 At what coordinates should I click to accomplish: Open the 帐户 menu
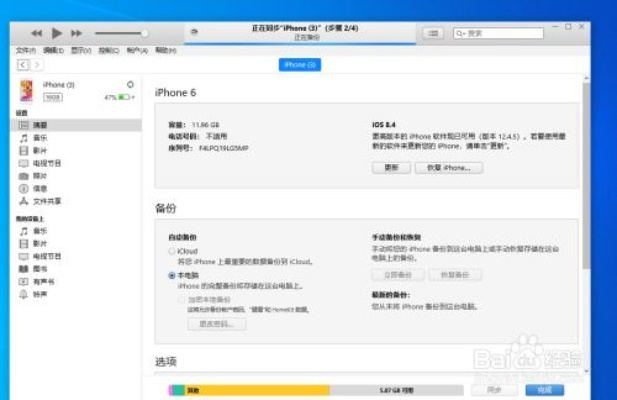137,50
